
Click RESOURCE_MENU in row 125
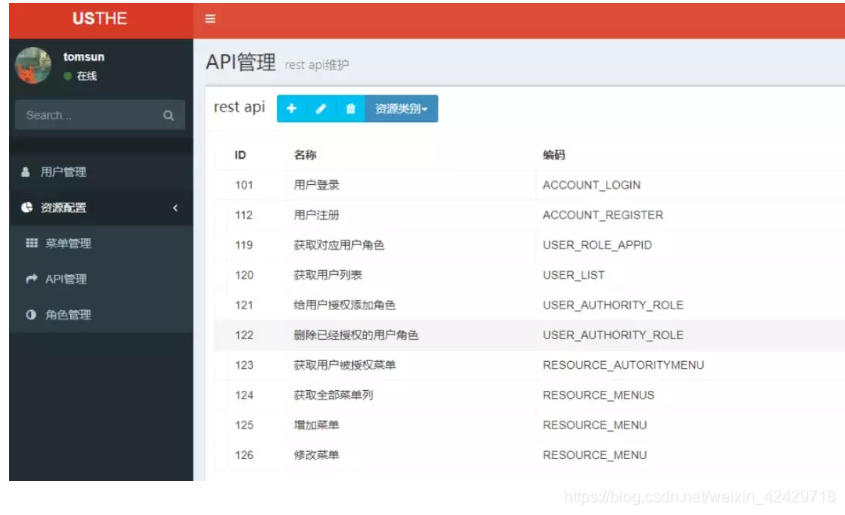[x=595, y=425]
